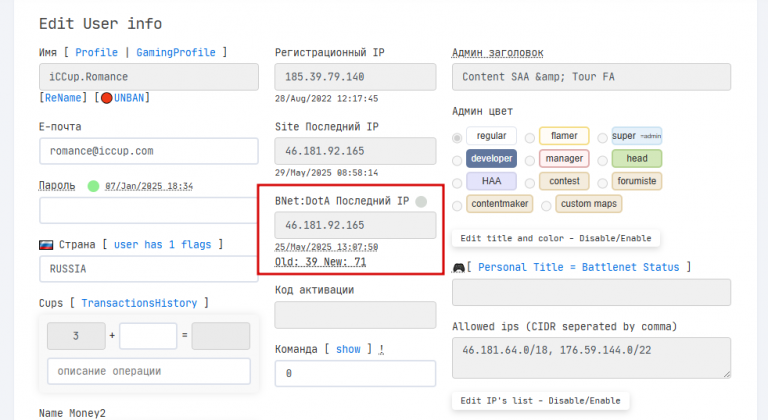Click the Site Последний IP field
The image size is (768, 420).
click(x=355, y=151)
